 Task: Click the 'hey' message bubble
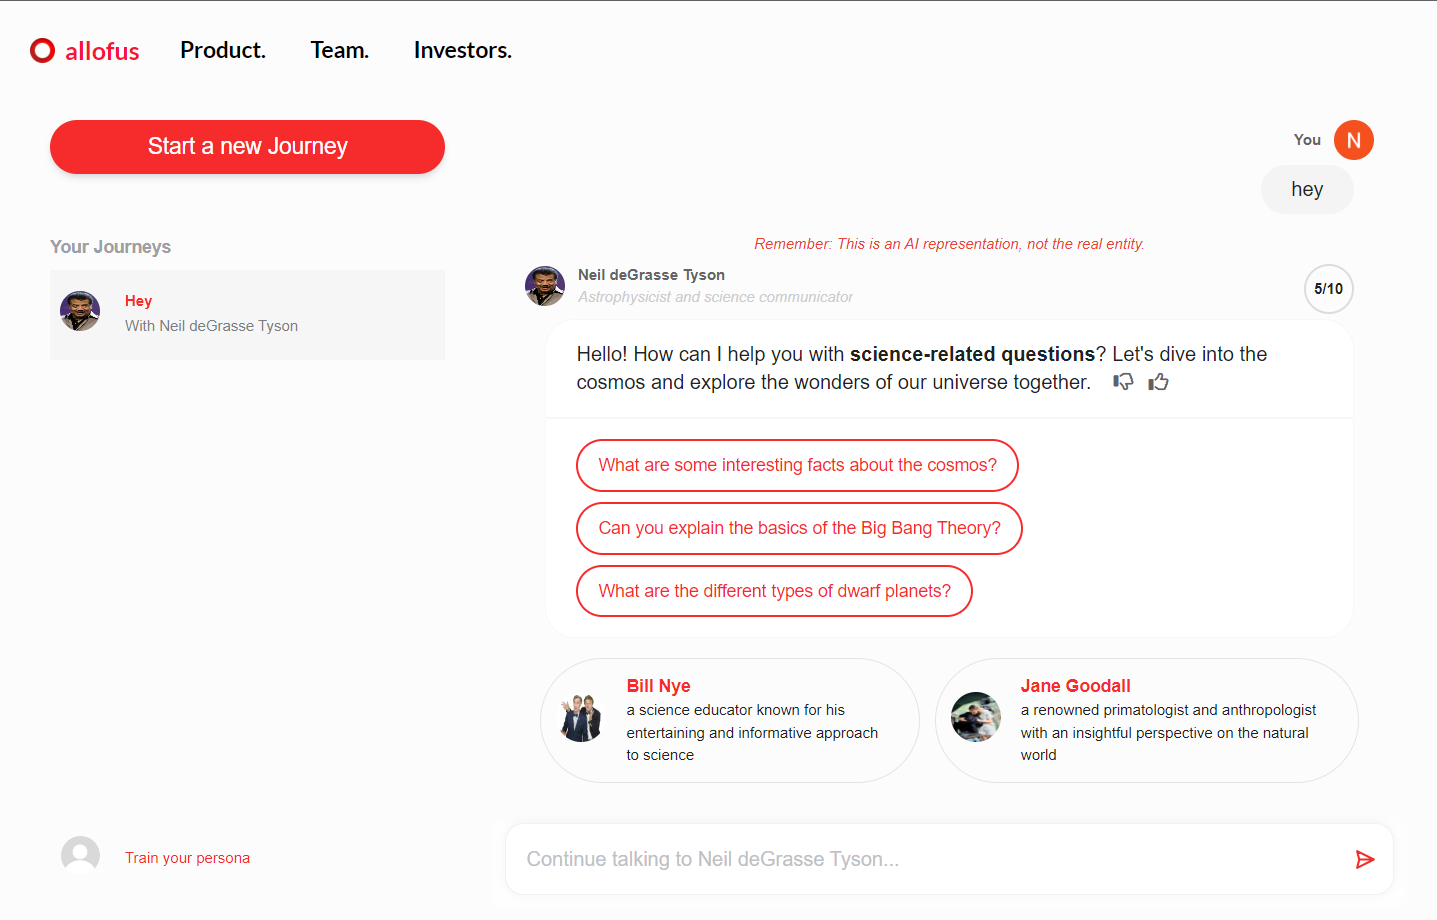point(1307,190)
